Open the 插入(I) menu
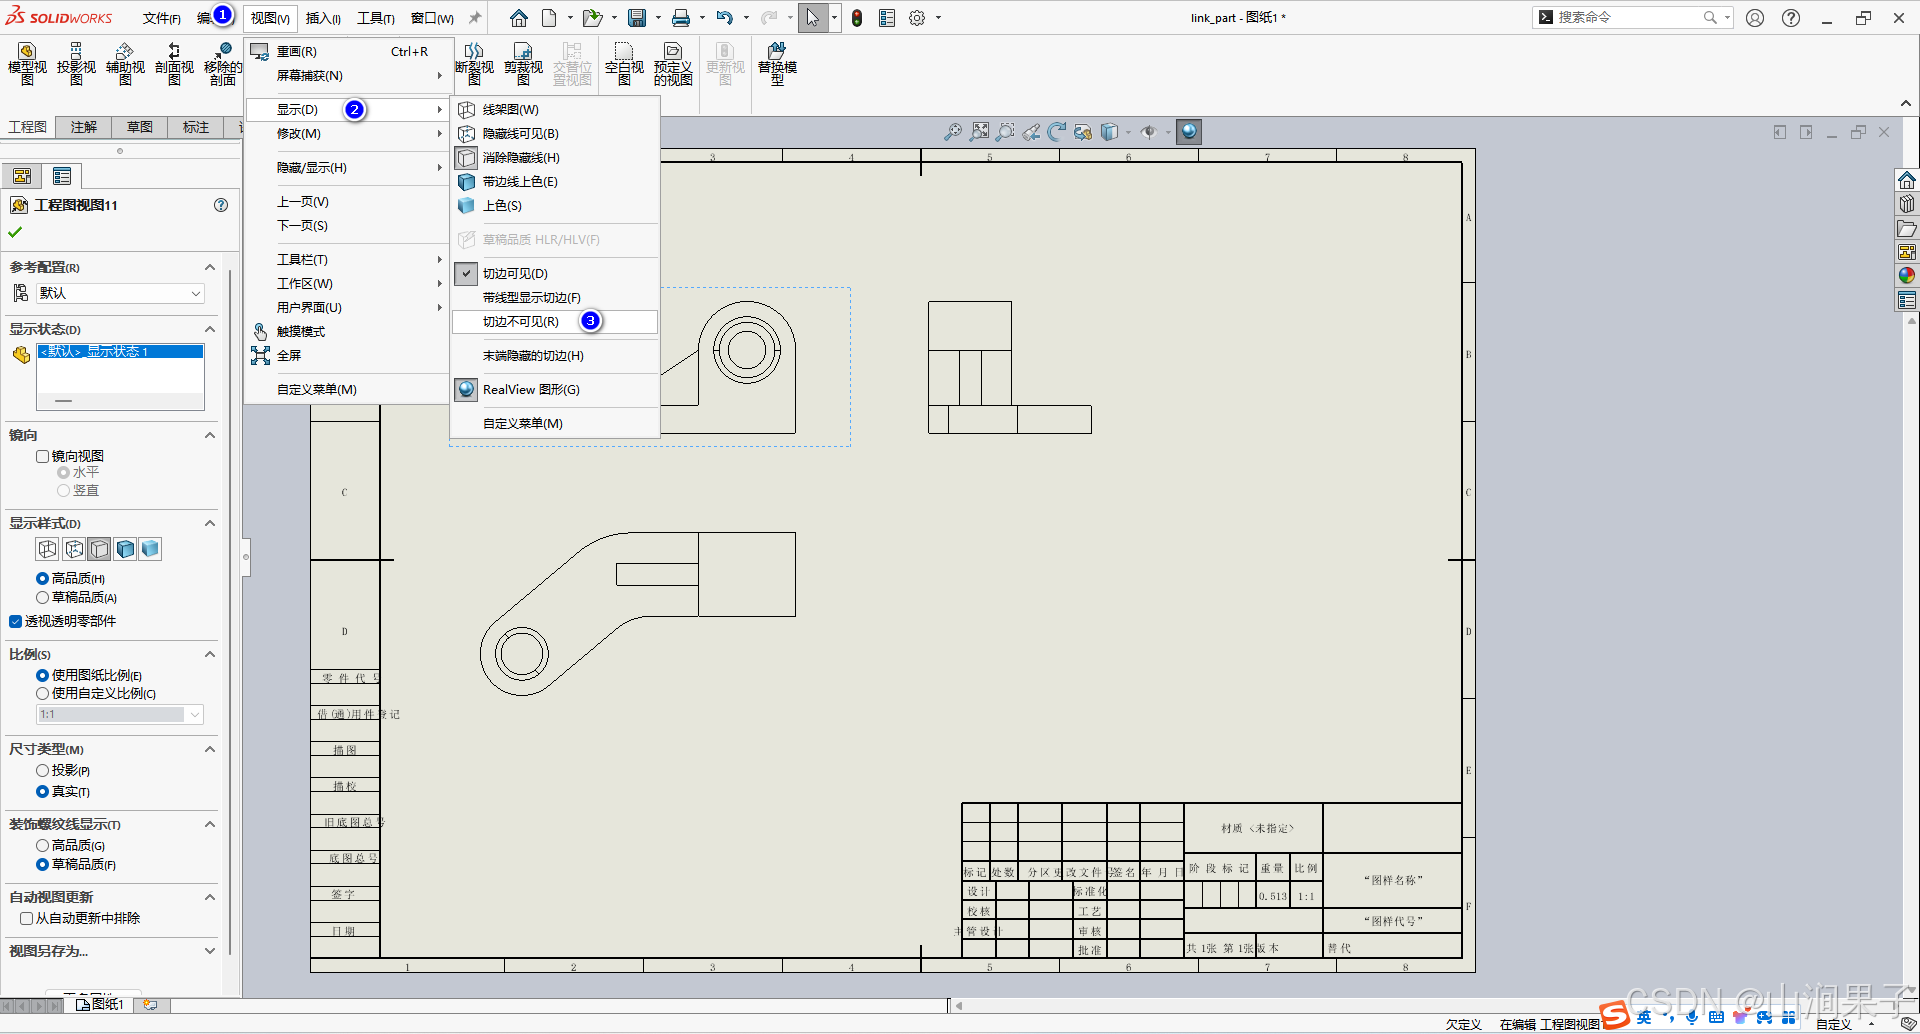 [323, 18]
